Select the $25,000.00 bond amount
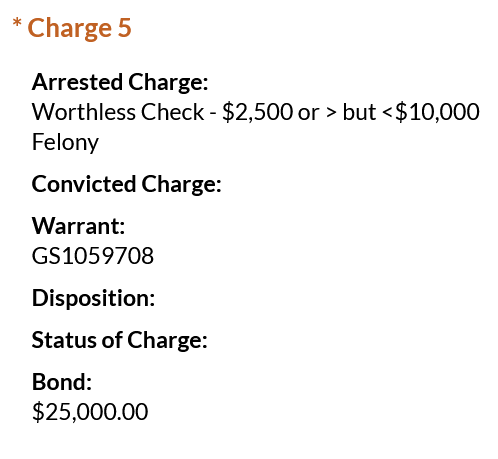This screenshot has width=498, height=459. click(x=90, y=412)
